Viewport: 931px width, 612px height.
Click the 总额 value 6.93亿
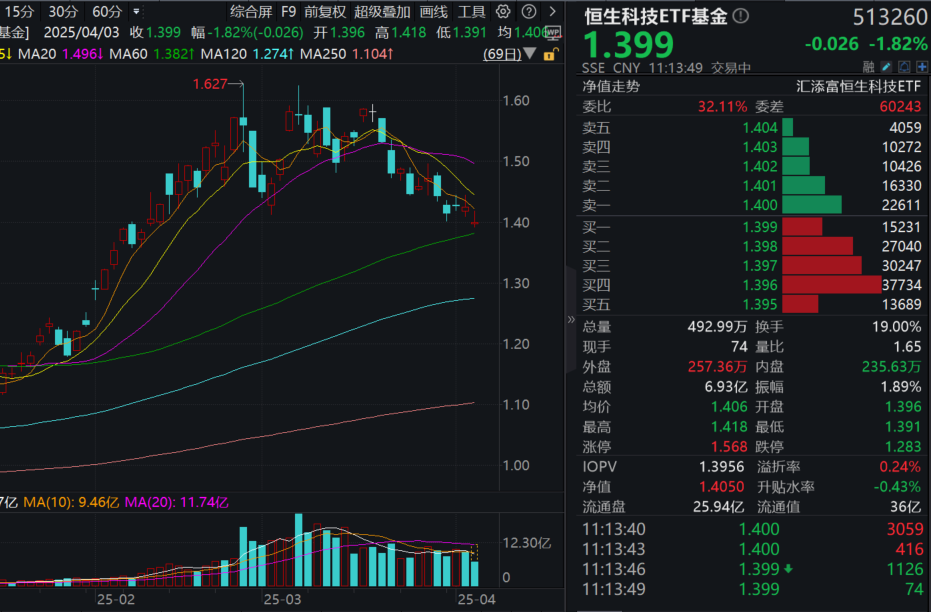[x=726, y=387]
